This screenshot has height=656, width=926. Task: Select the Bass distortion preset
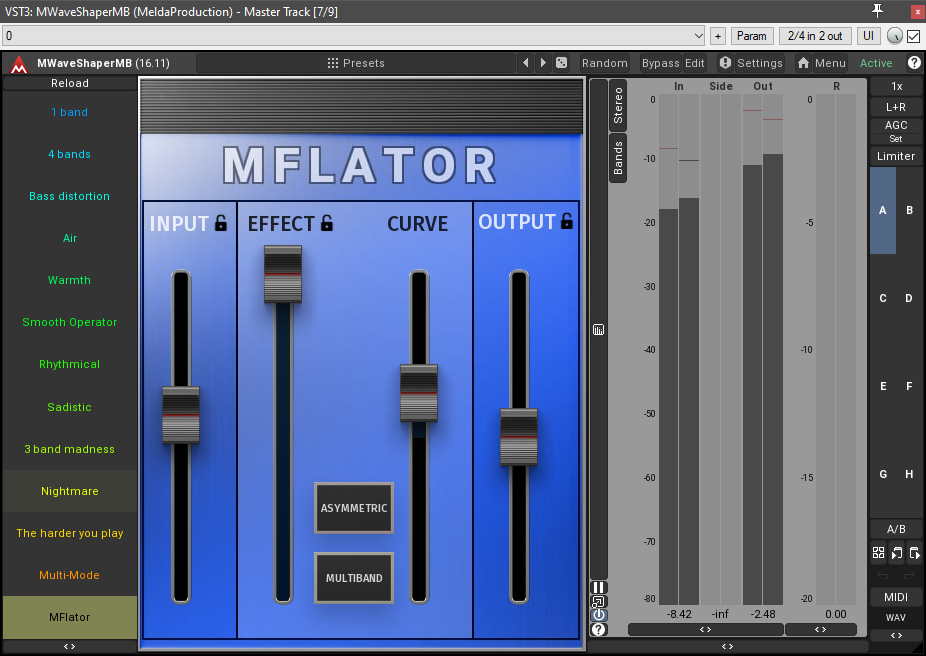coord(70,196)
